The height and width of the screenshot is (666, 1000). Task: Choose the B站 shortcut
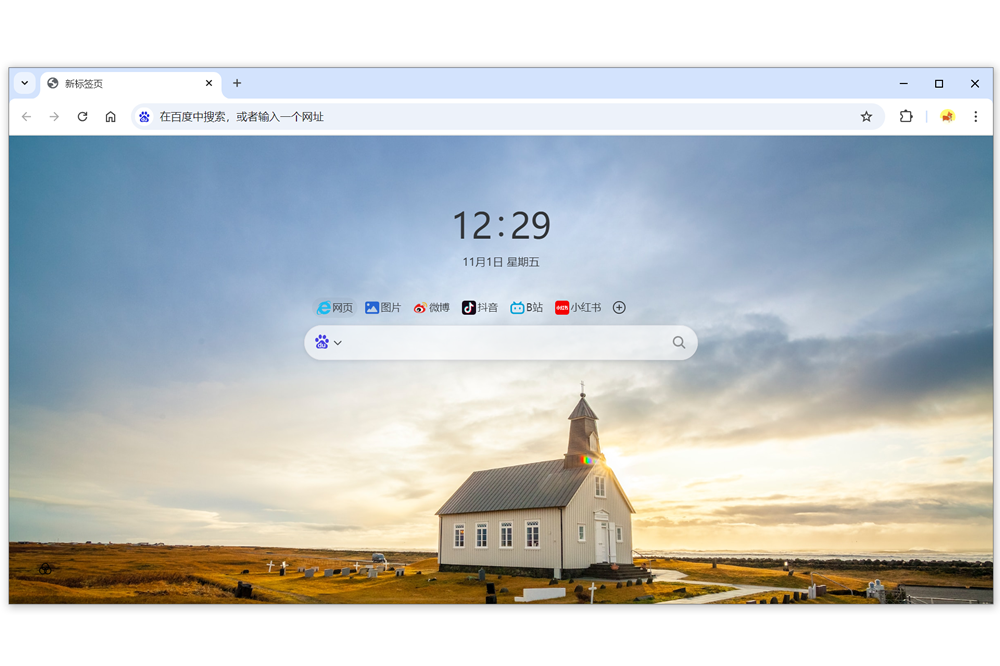[527, 308]
